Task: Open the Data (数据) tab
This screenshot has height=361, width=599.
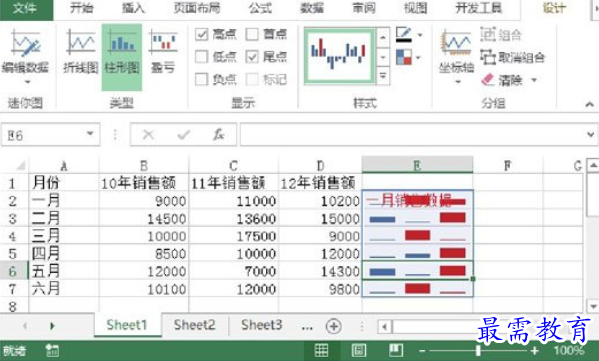Action: (312, 8)
